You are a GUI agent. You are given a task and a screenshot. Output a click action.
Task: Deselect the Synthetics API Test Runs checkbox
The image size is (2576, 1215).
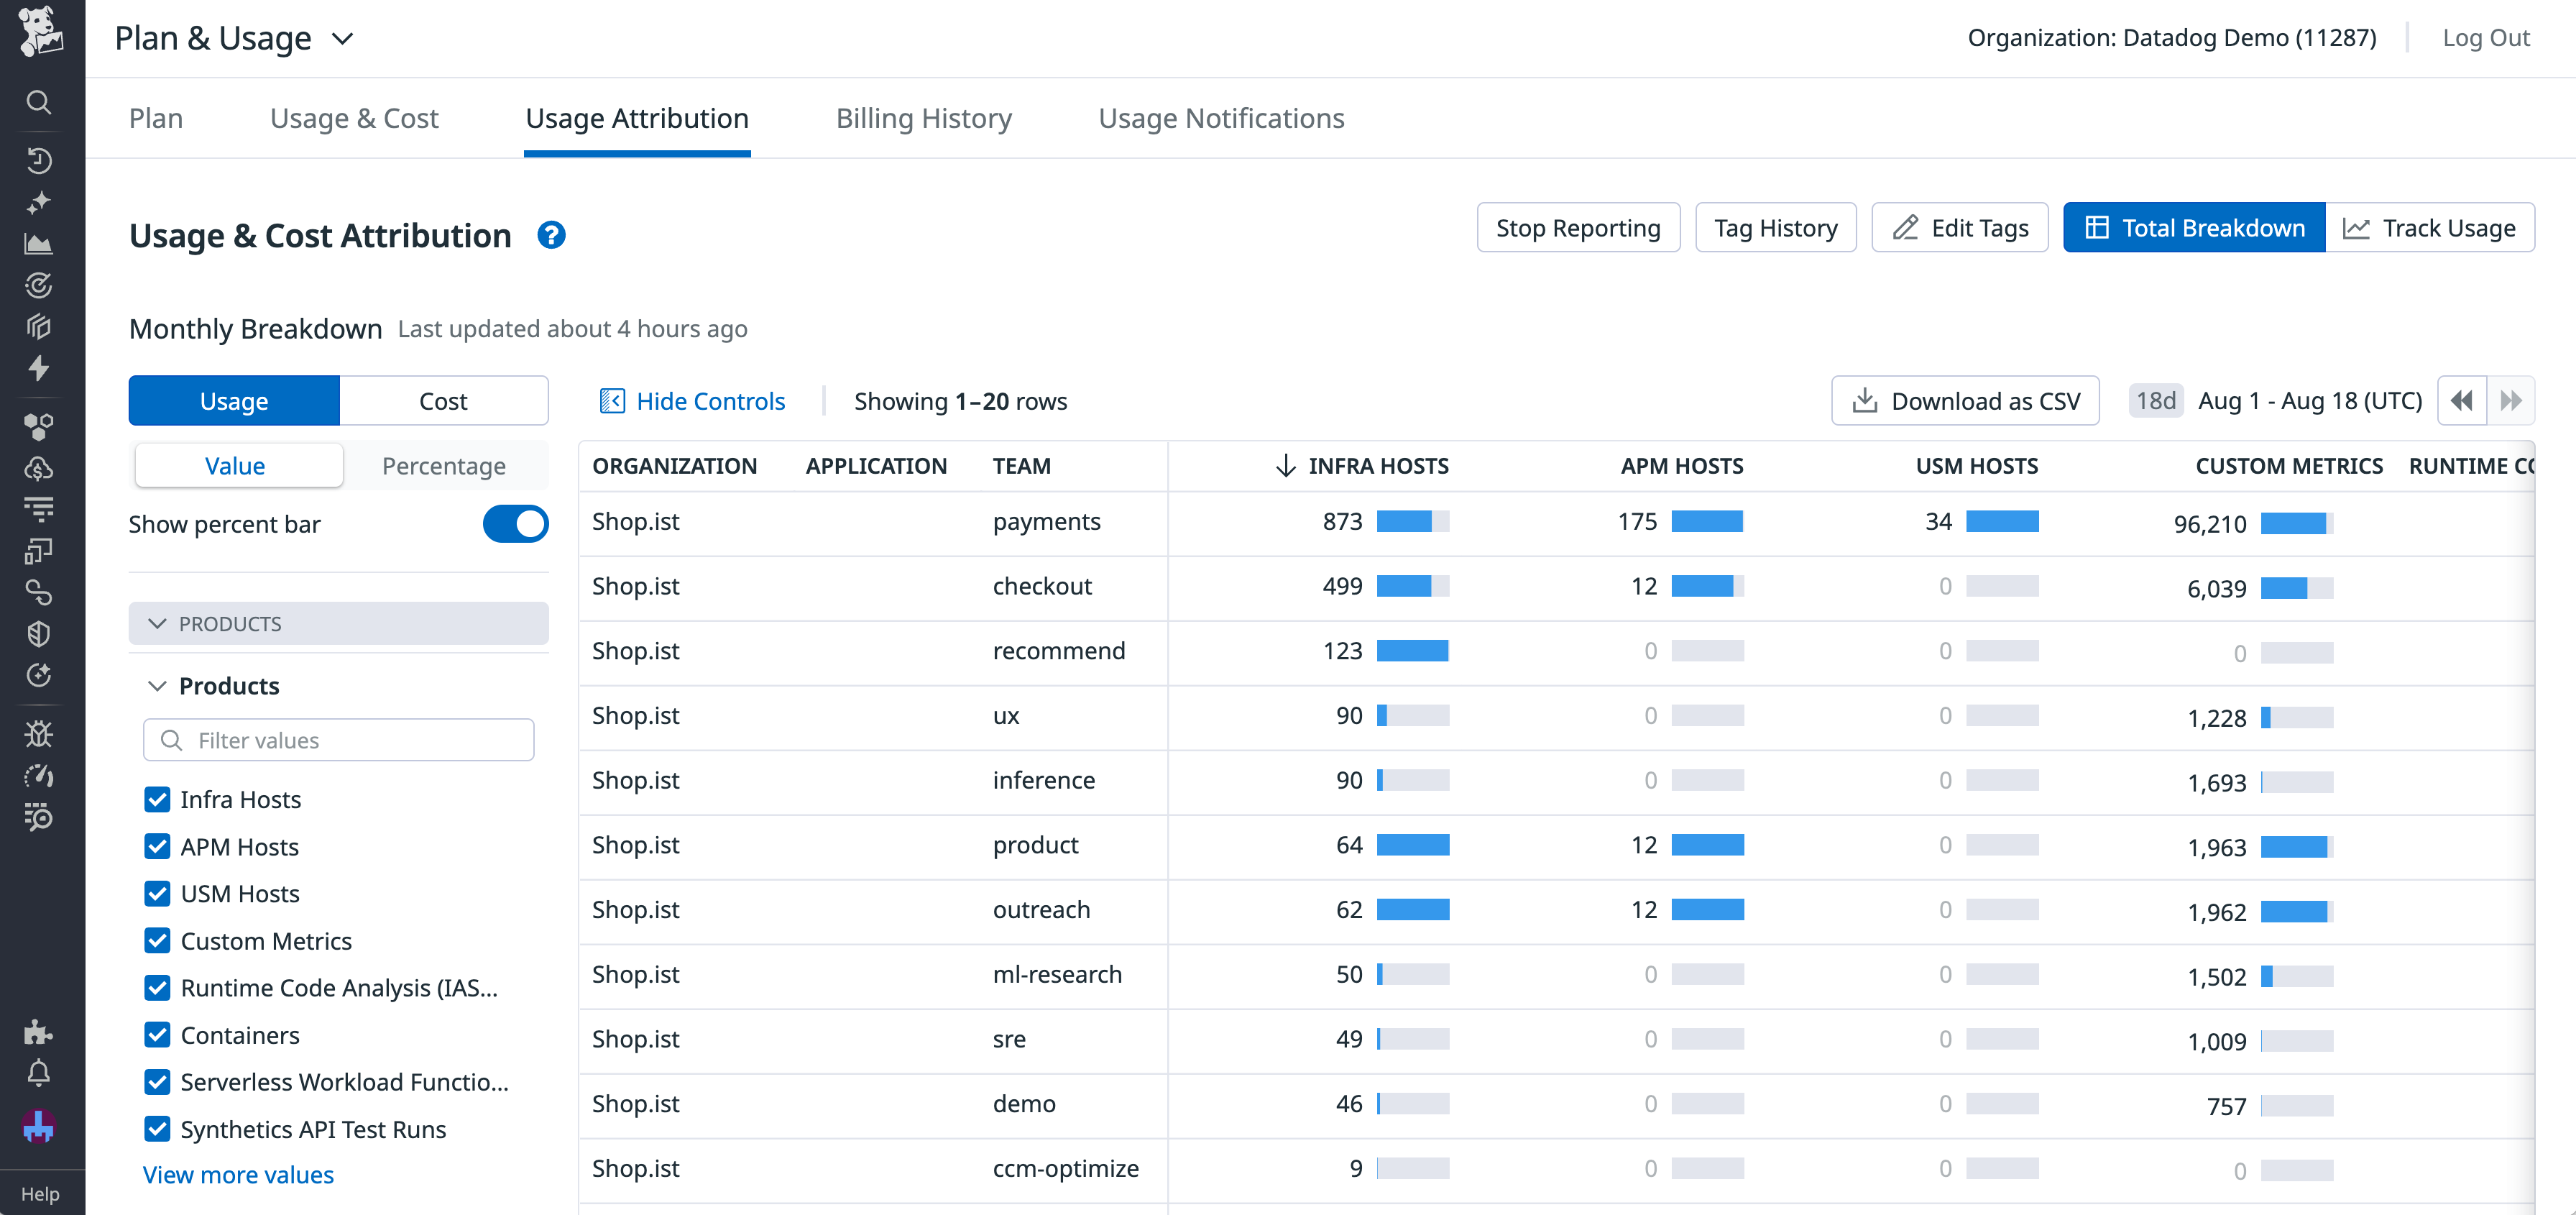157,1129
